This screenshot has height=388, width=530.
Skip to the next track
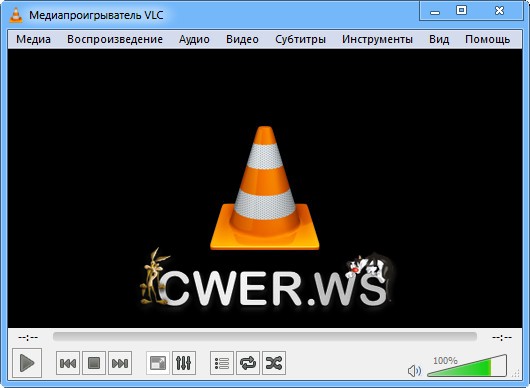120,363
